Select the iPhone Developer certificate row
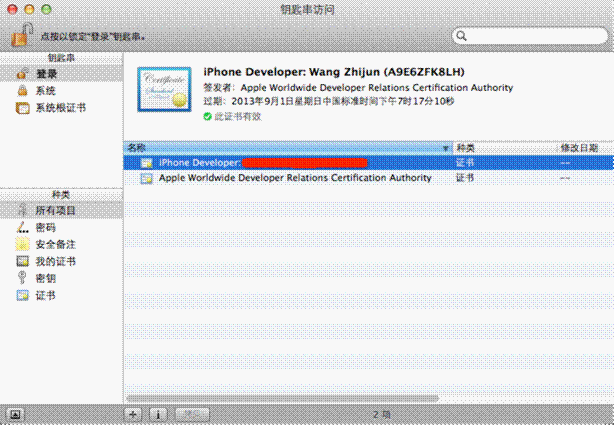The image size is (614, 425). point(368,163)
